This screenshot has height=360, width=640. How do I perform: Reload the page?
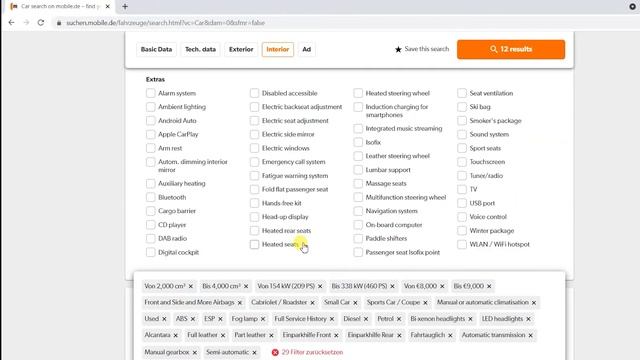(41, 23)
